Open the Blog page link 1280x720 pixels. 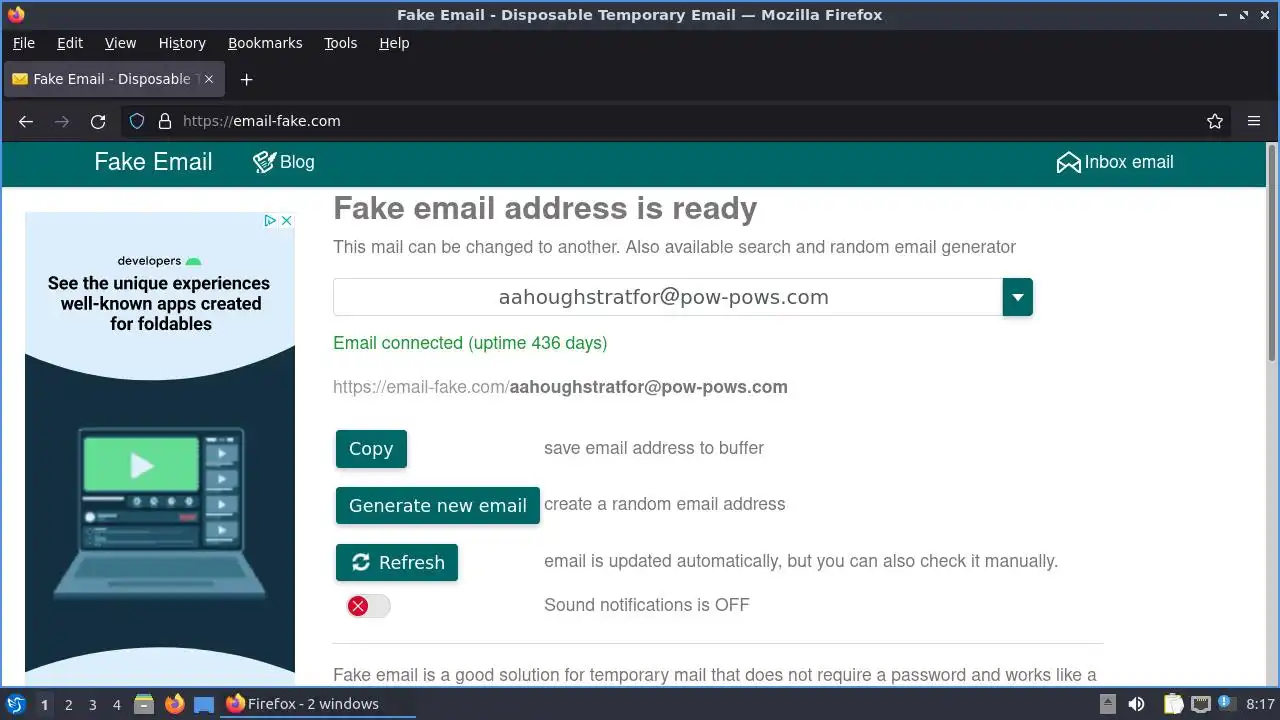click(x=284, y=162)
